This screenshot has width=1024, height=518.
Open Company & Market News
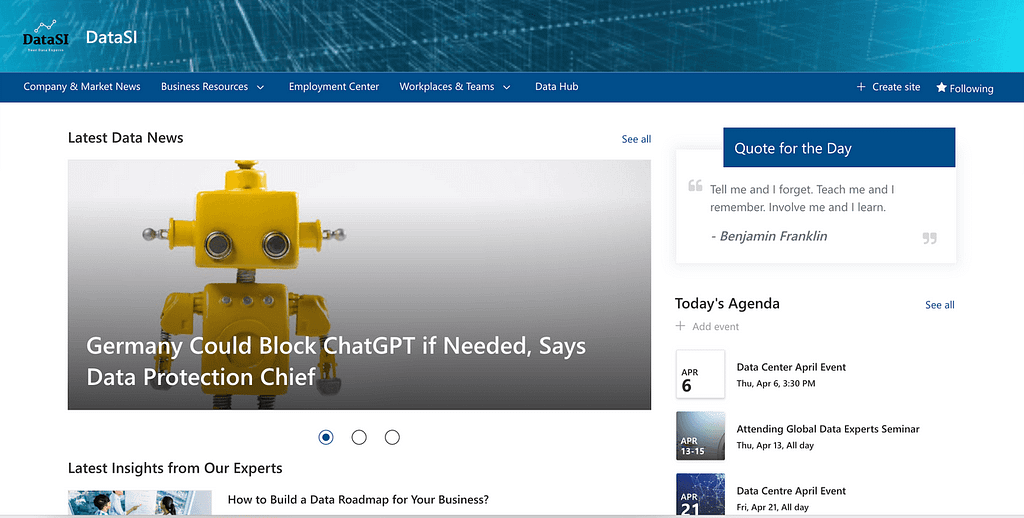82,86
